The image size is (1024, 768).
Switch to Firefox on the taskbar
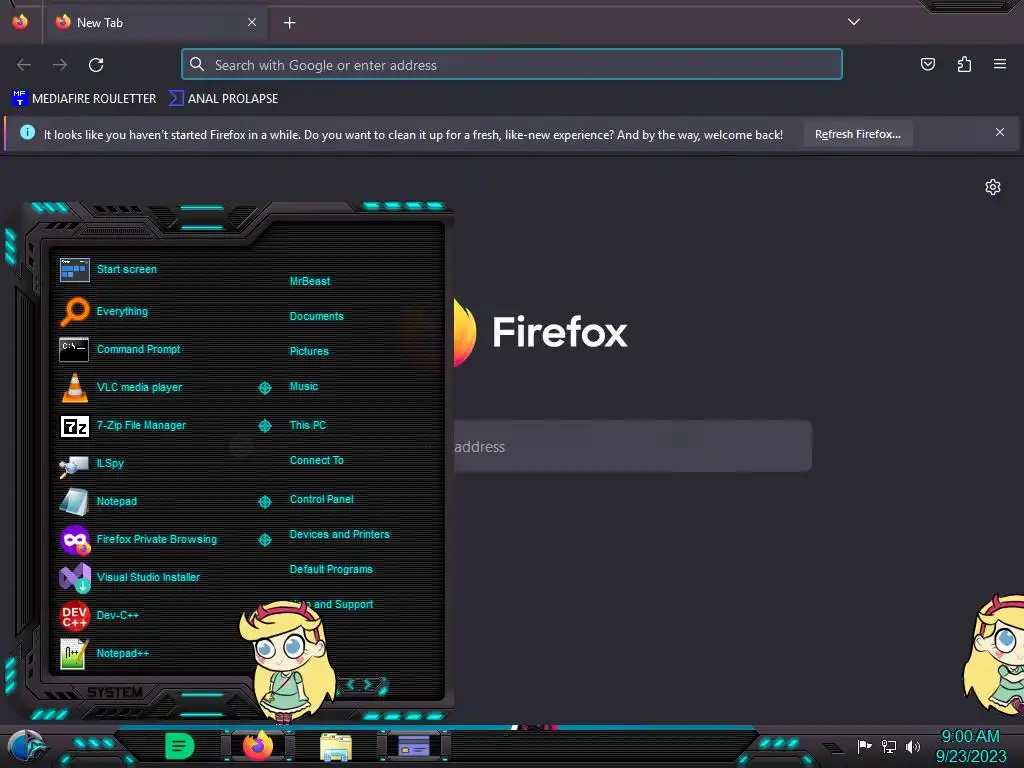pos(258,746)
